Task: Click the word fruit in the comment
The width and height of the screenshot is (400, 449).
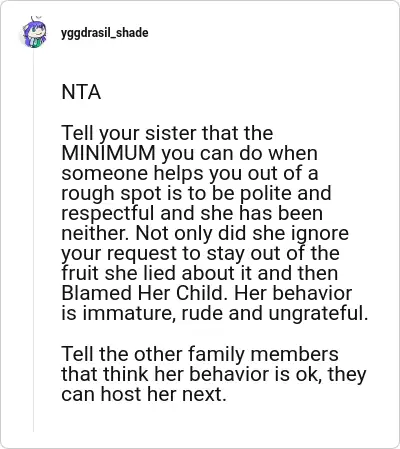Action: pos(80,273)
